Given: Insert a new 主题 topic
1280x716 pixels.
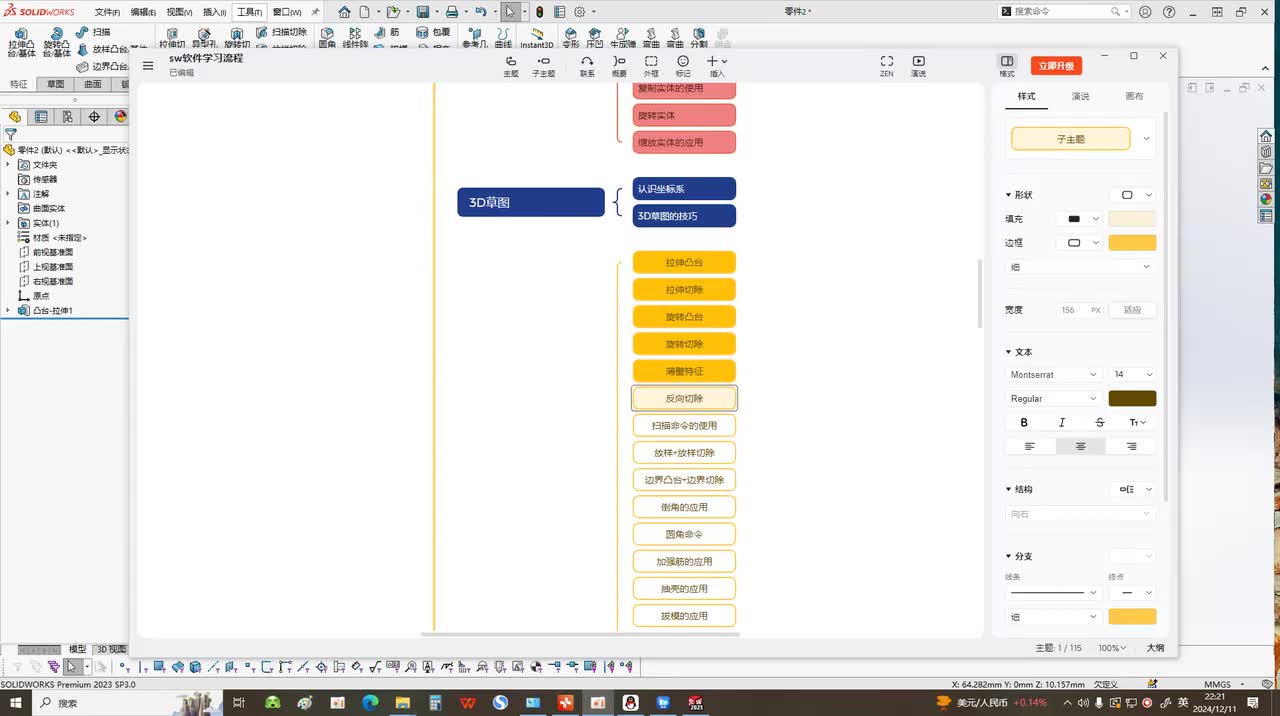Looking at the screenshot, I should [511, 66].
